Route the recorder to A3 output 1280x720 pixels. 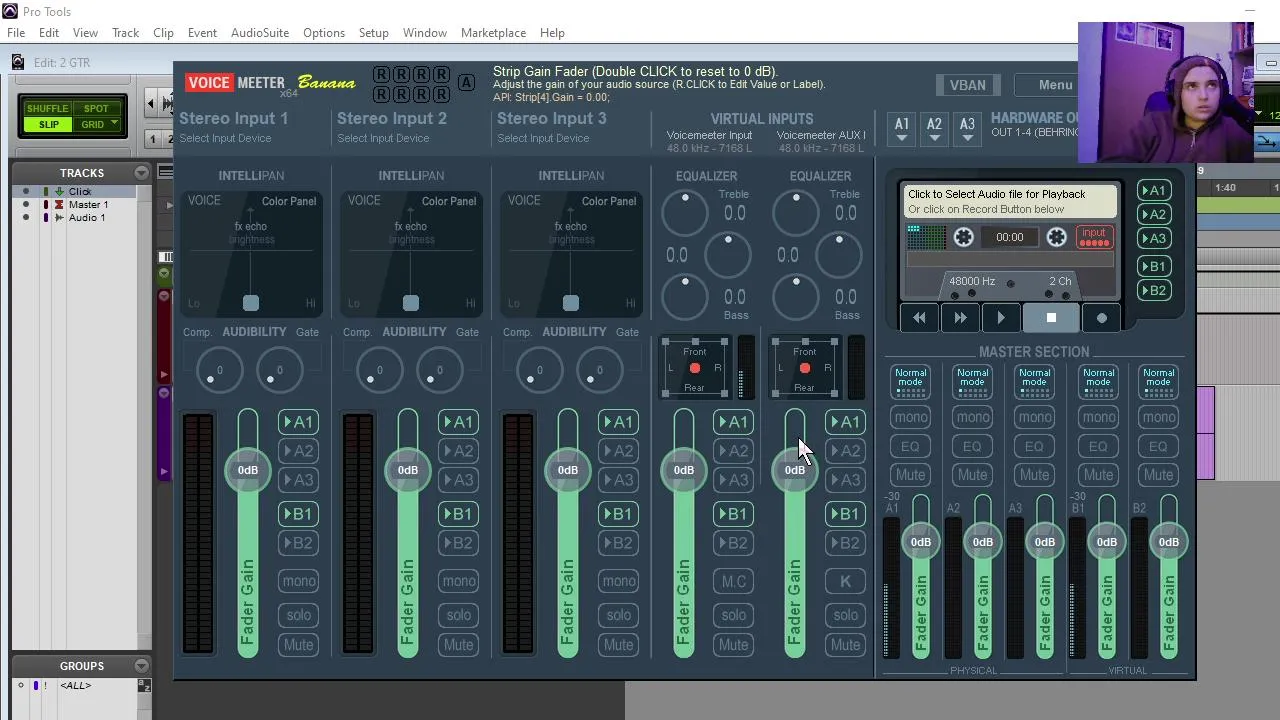(1154, 238)
